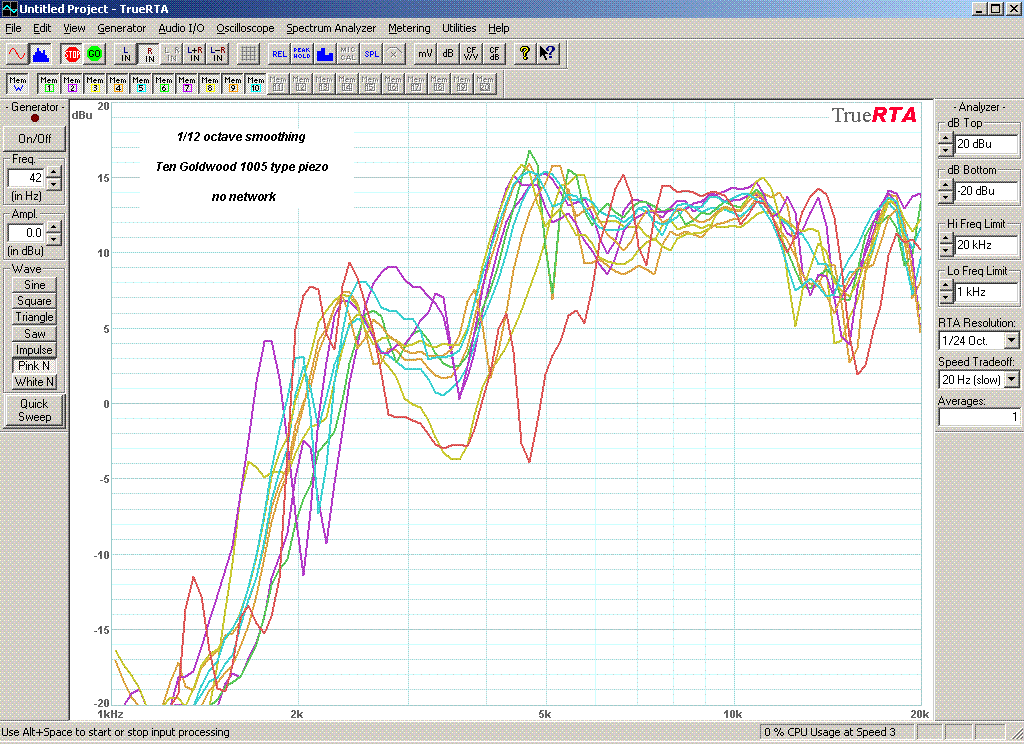1024x744 pixels.
Task: Click the context help arrow-question icon
Action: coord(548,54)
